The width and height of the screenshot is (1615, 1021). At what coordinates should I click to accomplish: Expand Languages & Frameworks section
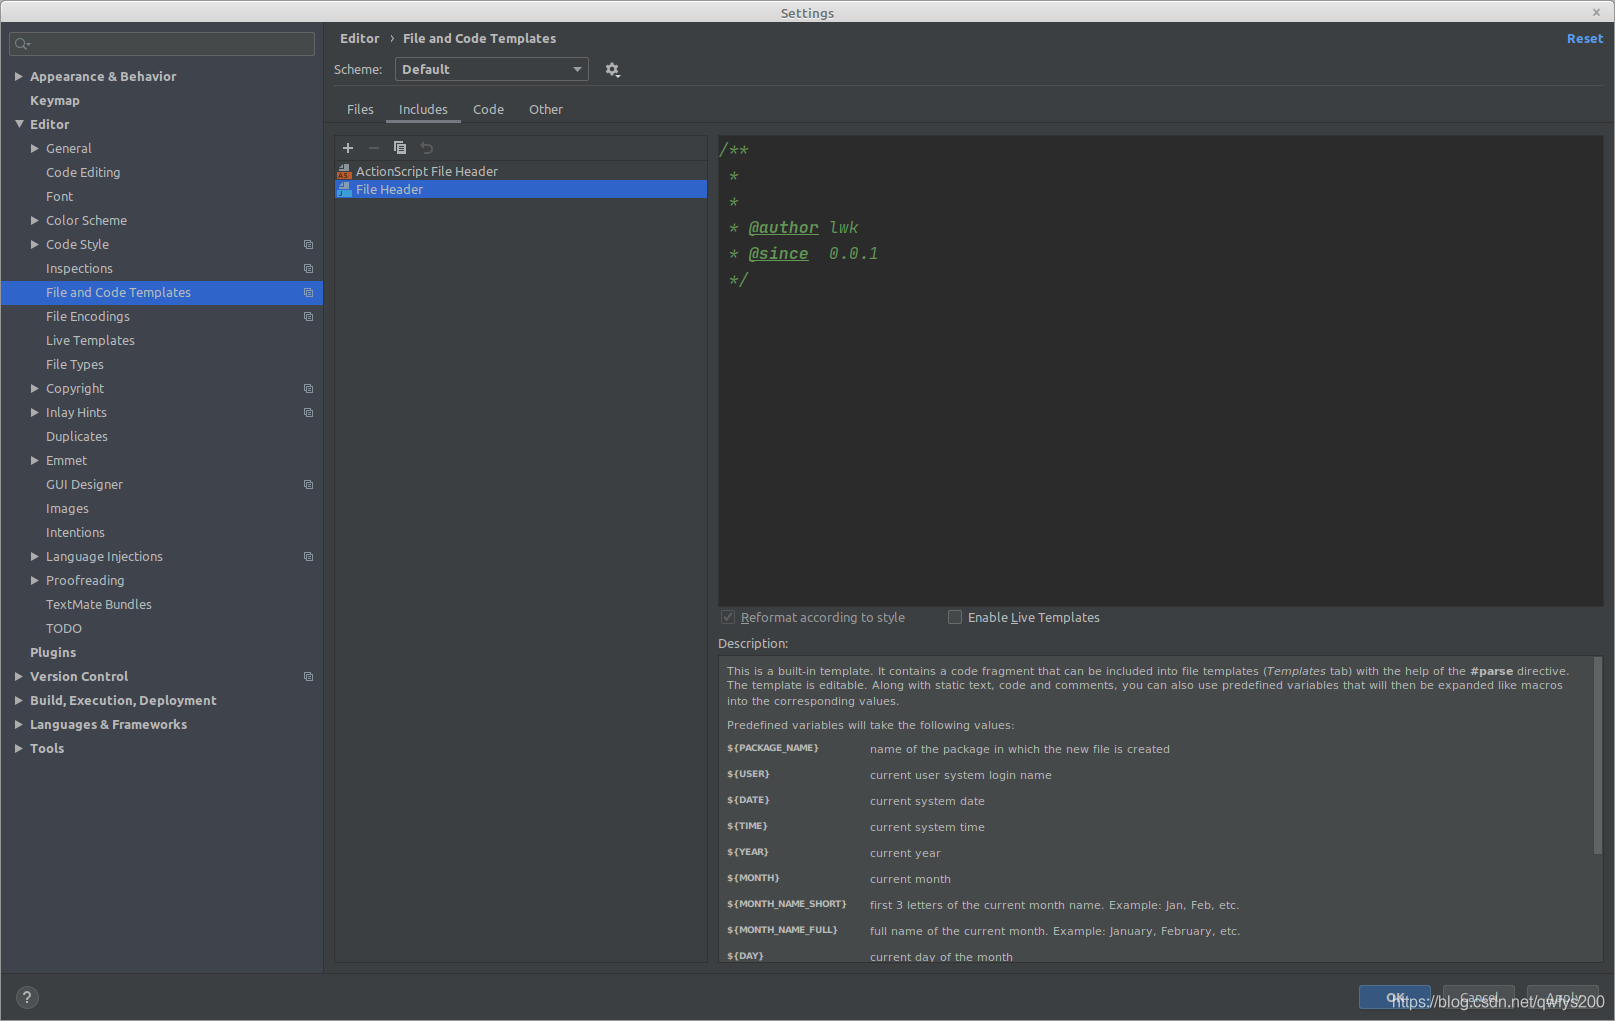coord(19,724)
